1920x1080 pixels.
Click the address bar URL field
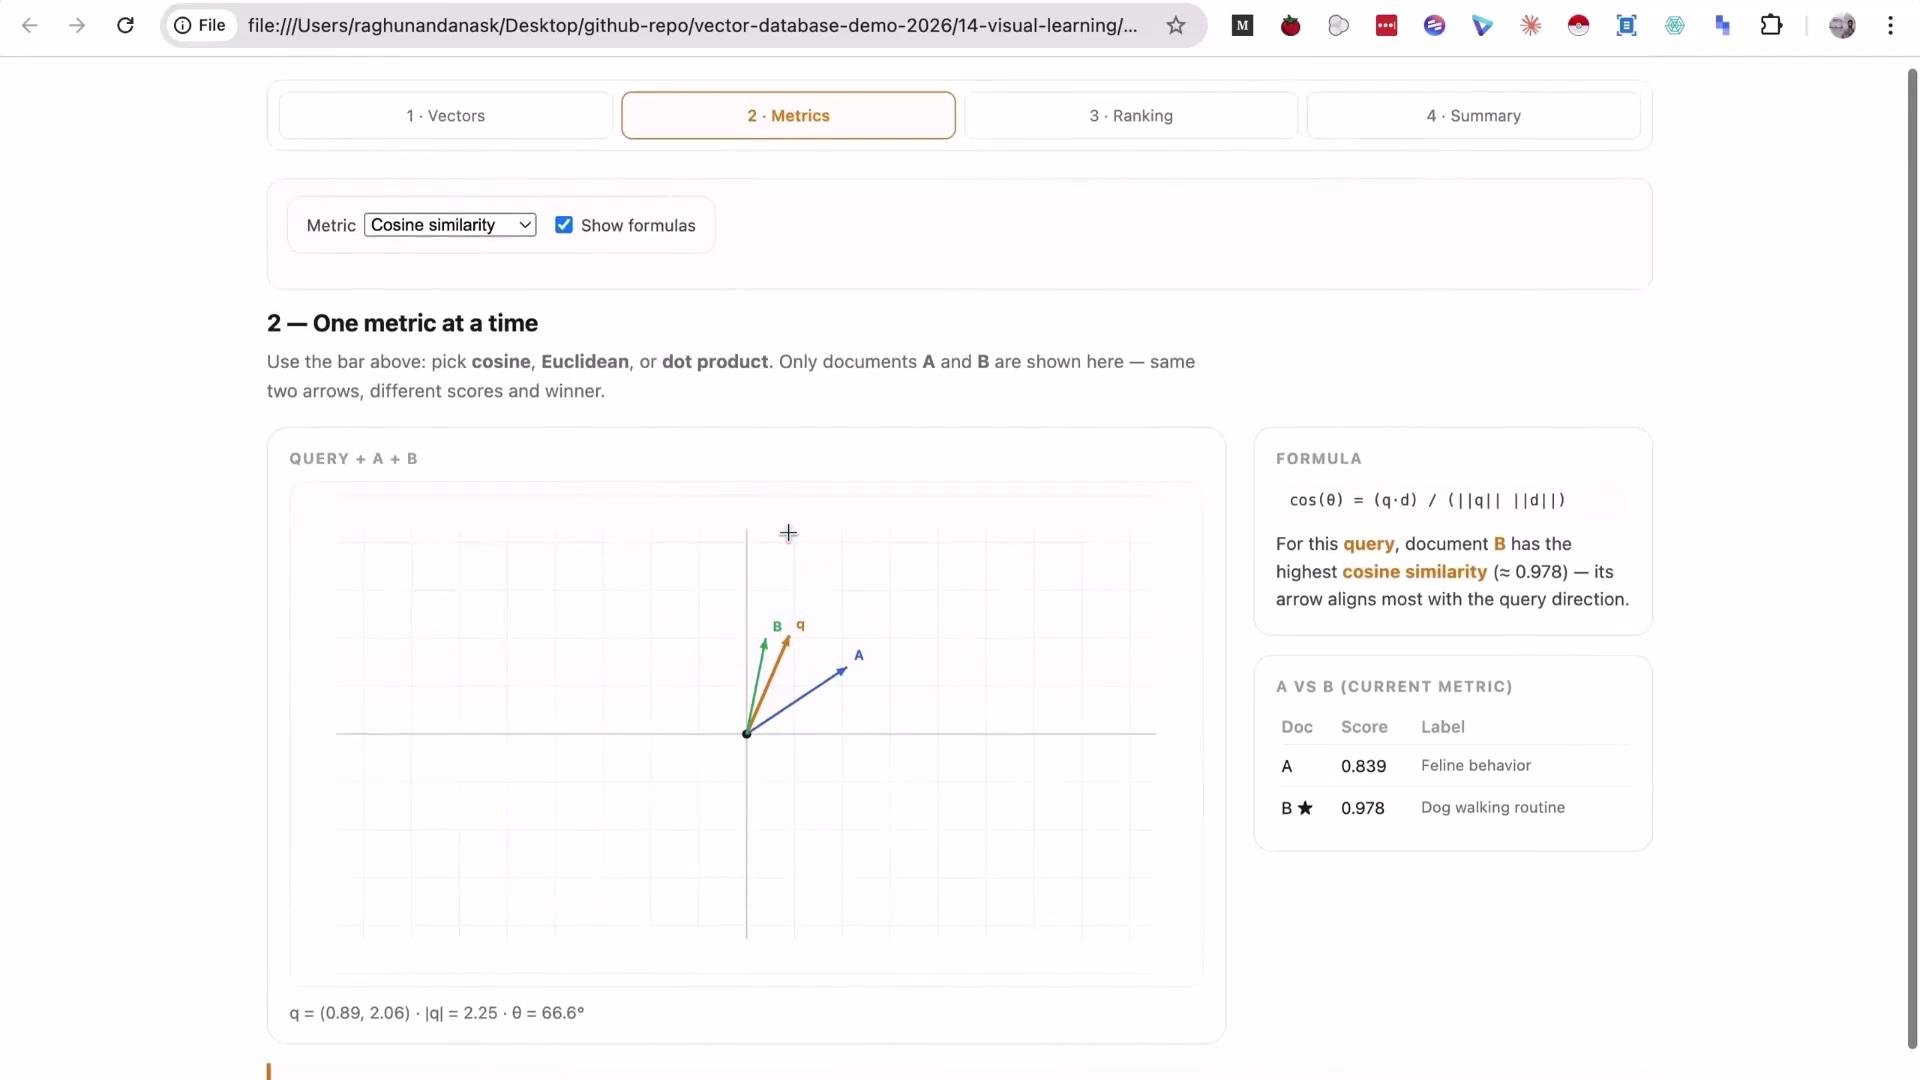coord(692,26)
